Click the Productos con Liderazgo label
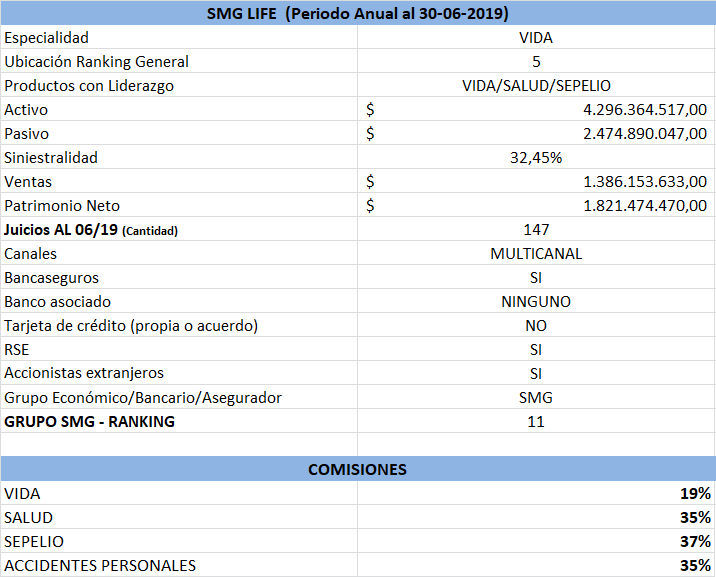This screenshot has height=577, width=716. pyautogui.click(x=179, y=85)
